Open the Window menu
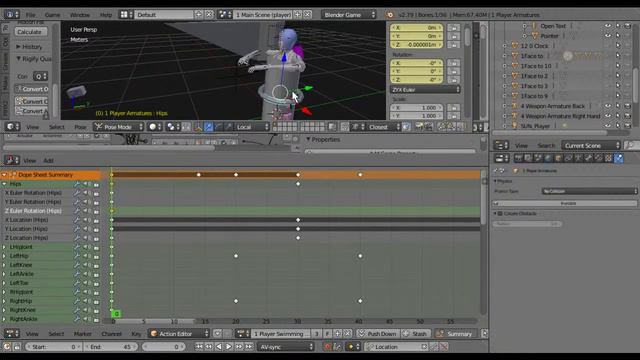 click(80, 15)
